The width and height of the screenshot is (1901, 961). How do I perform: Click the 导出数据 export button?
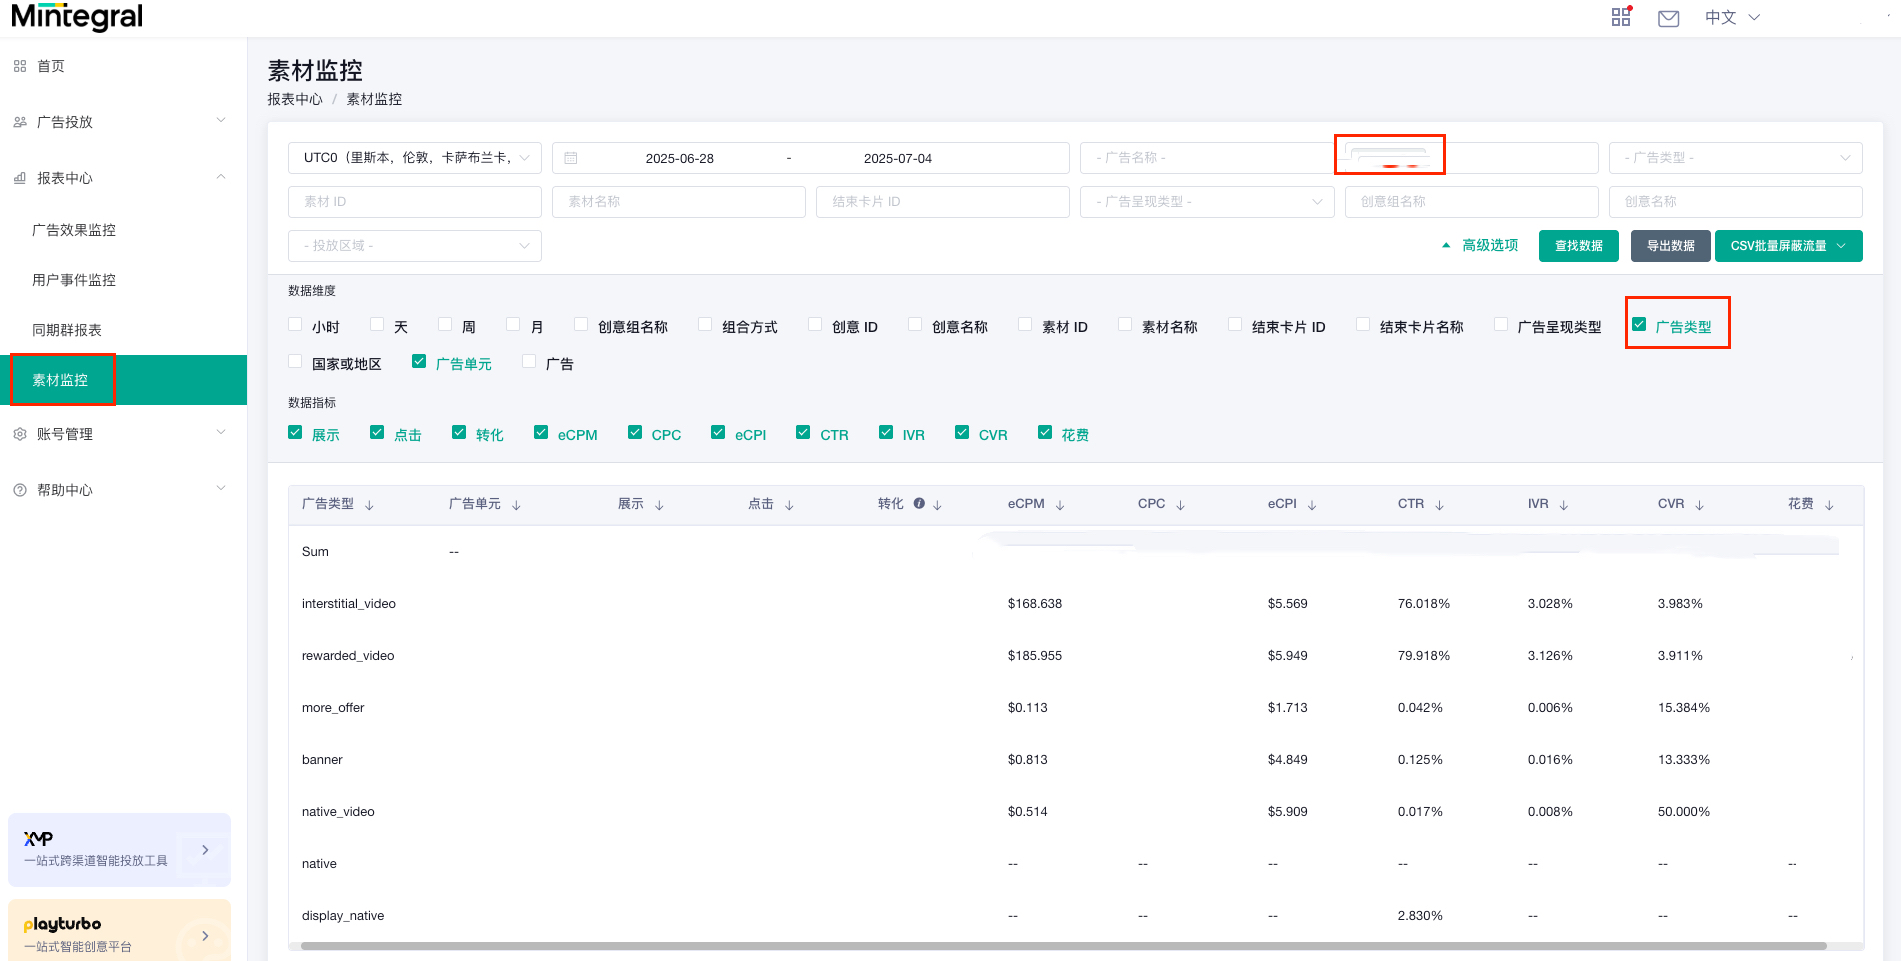pyautogui.click(x=1670, y=245)
